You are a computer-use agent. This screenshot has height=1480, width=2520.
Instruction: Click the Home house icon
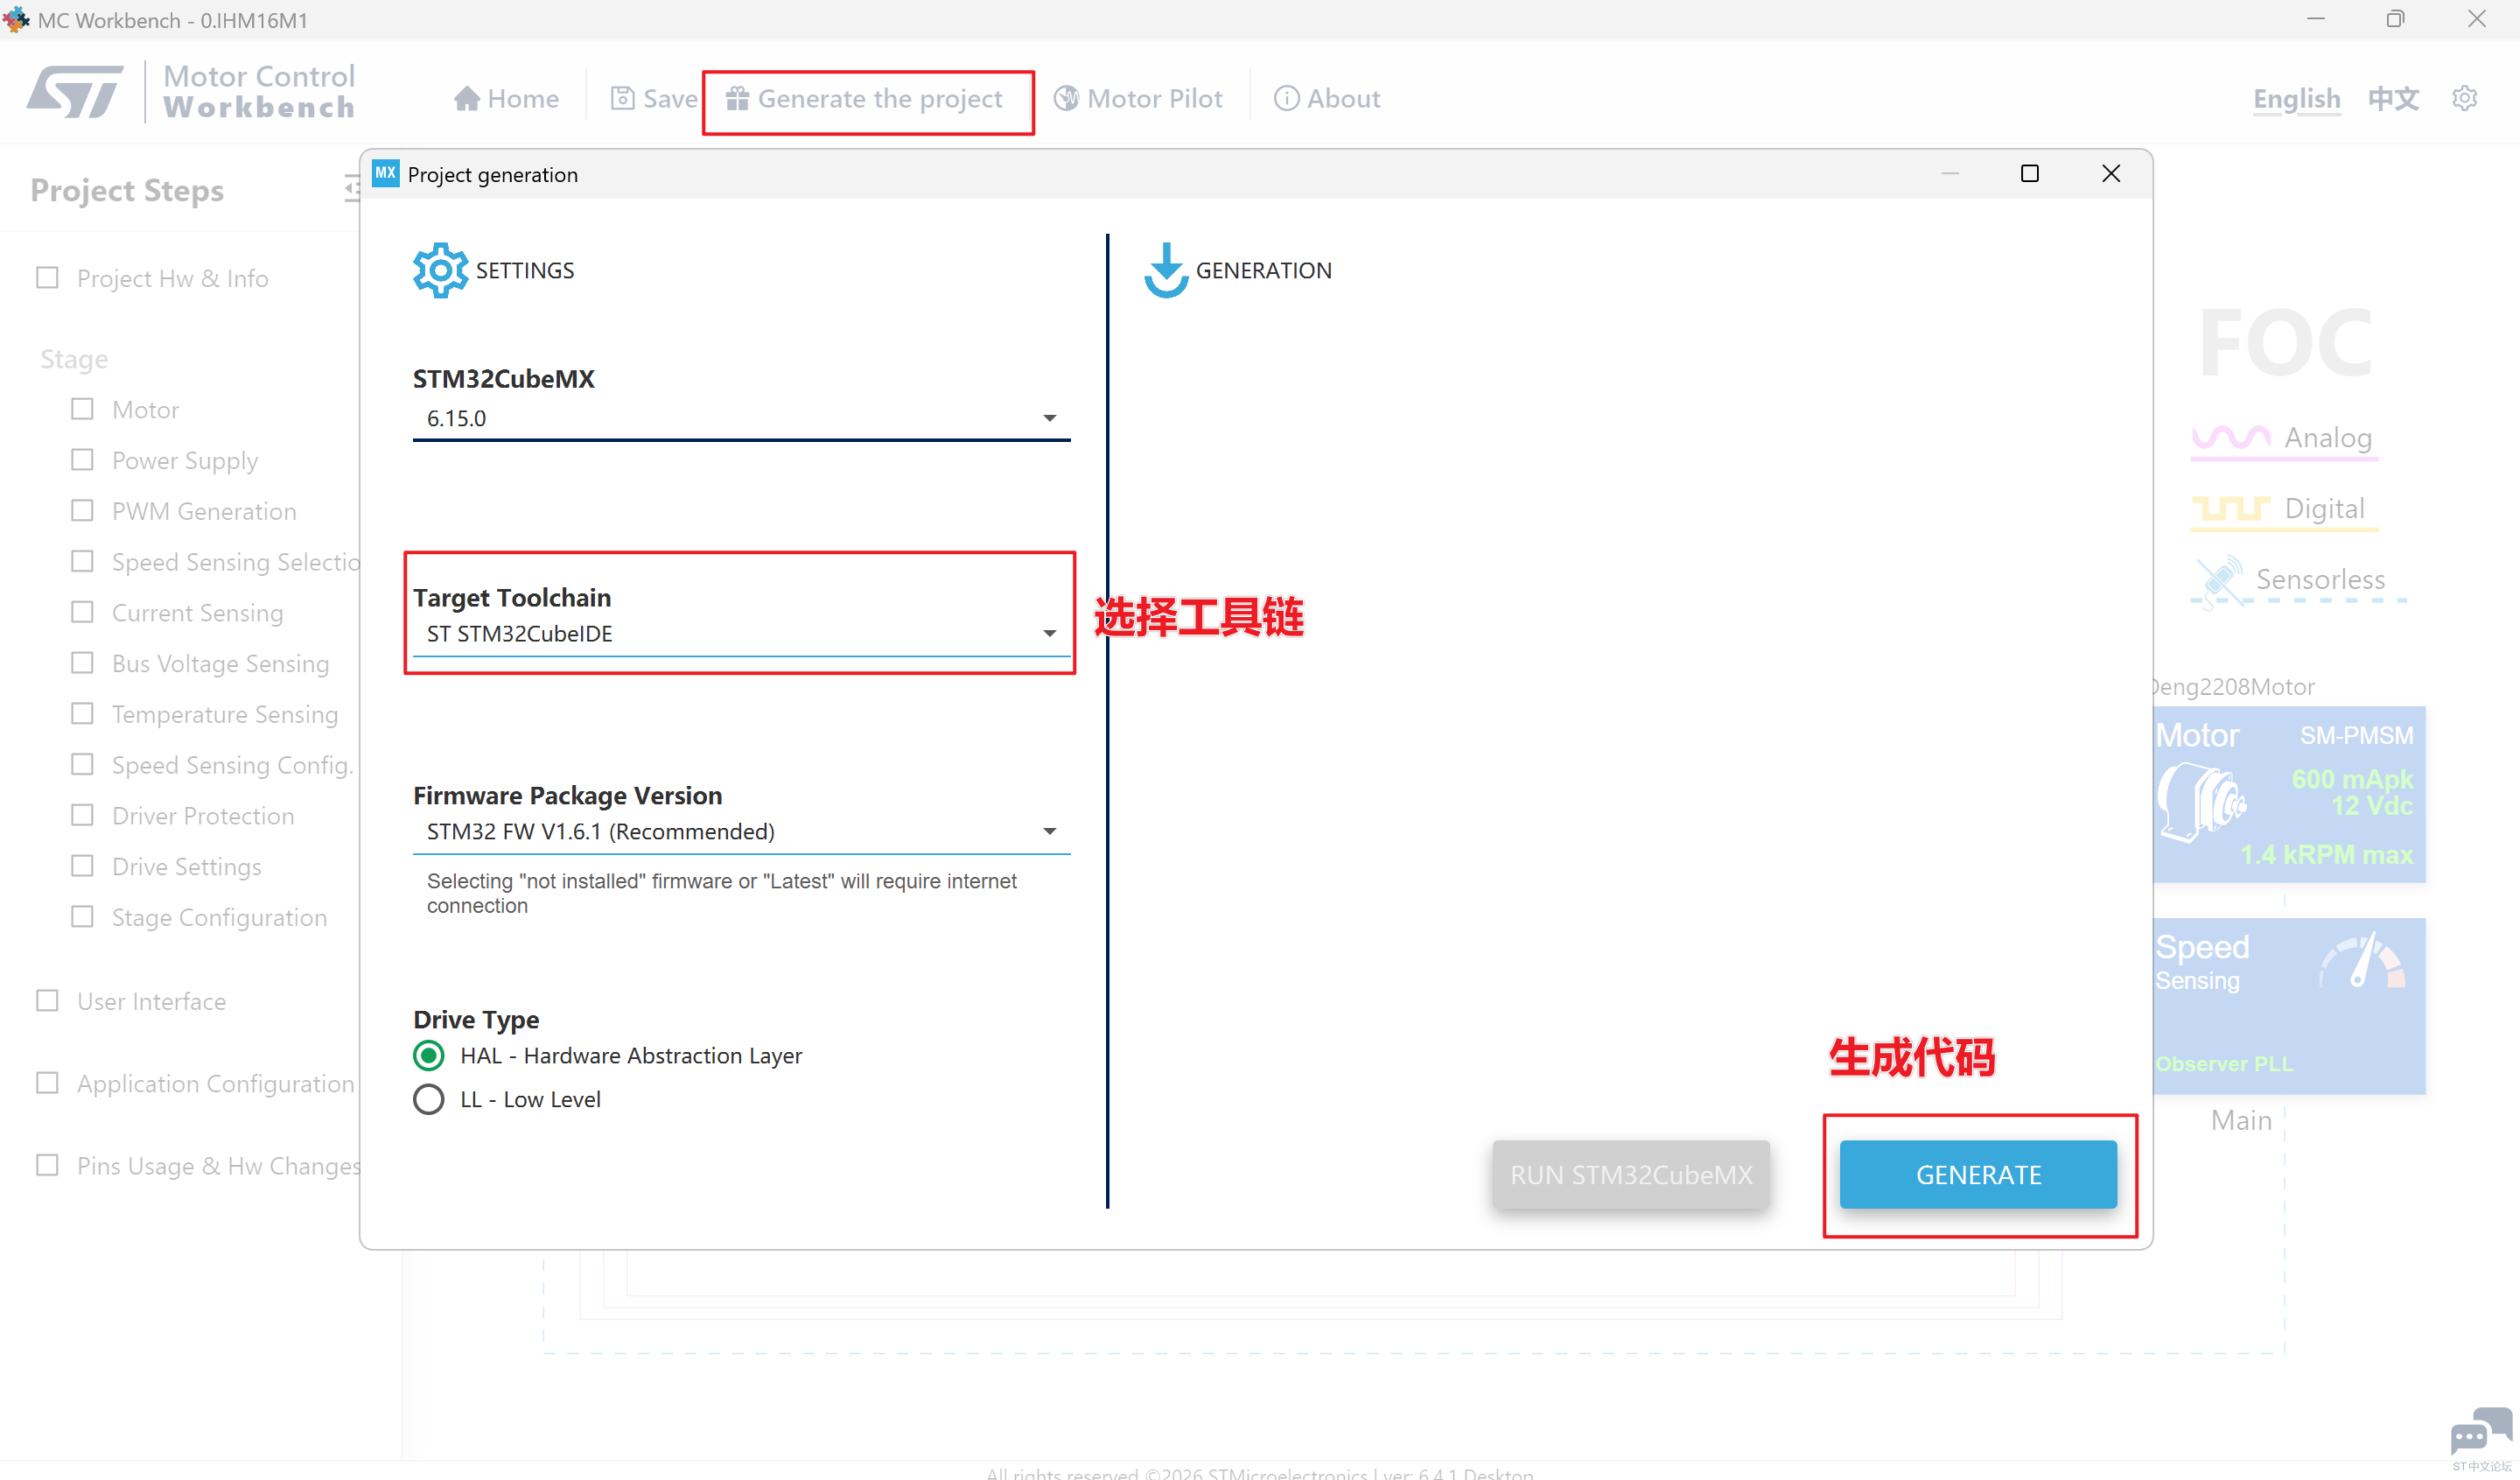(x=466, y=98)
